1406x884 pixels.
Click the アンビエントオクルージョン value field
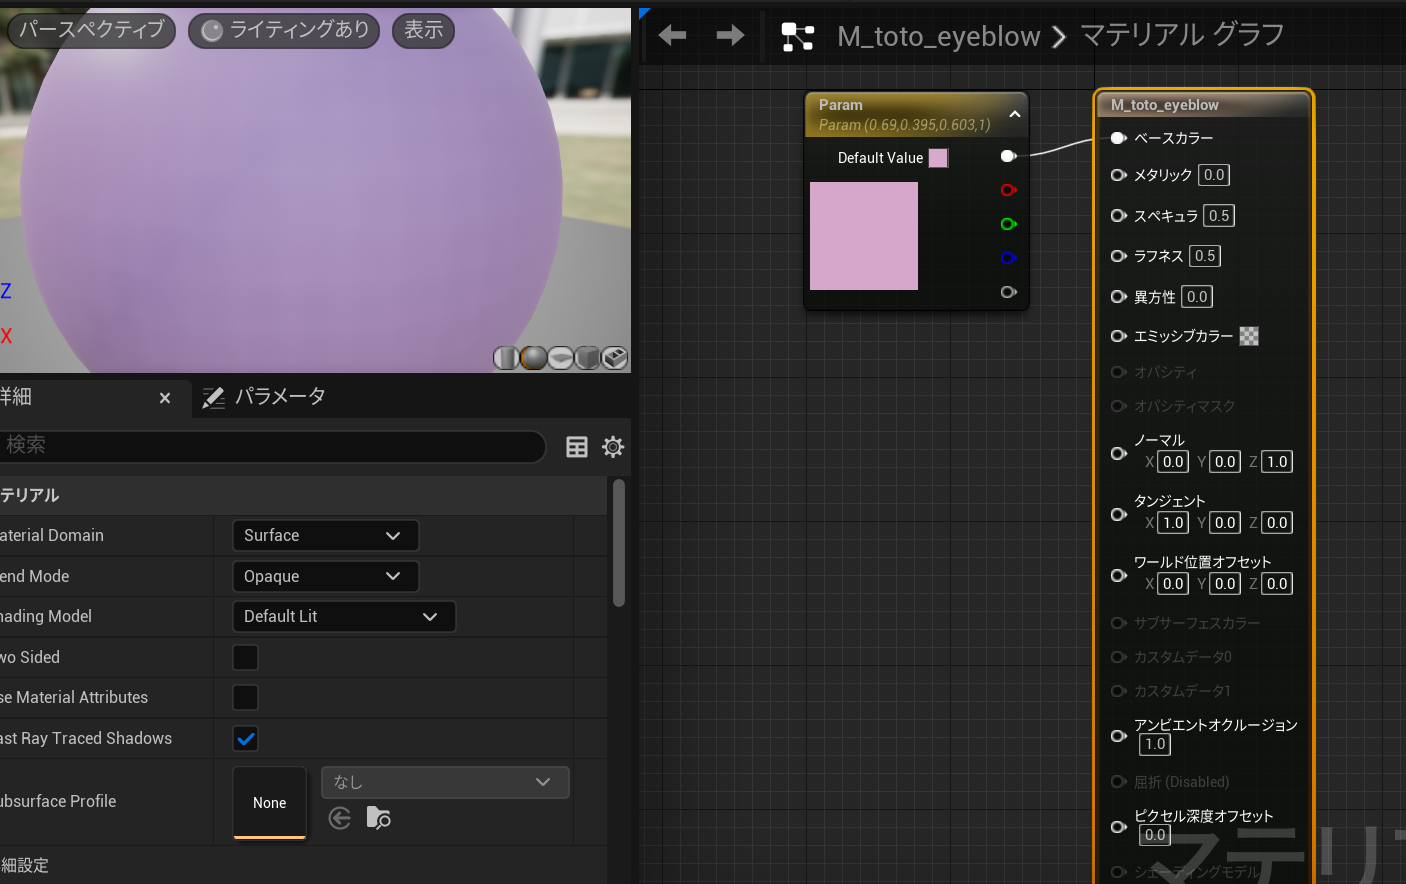pyautogui.click(x=1155, y=744)
